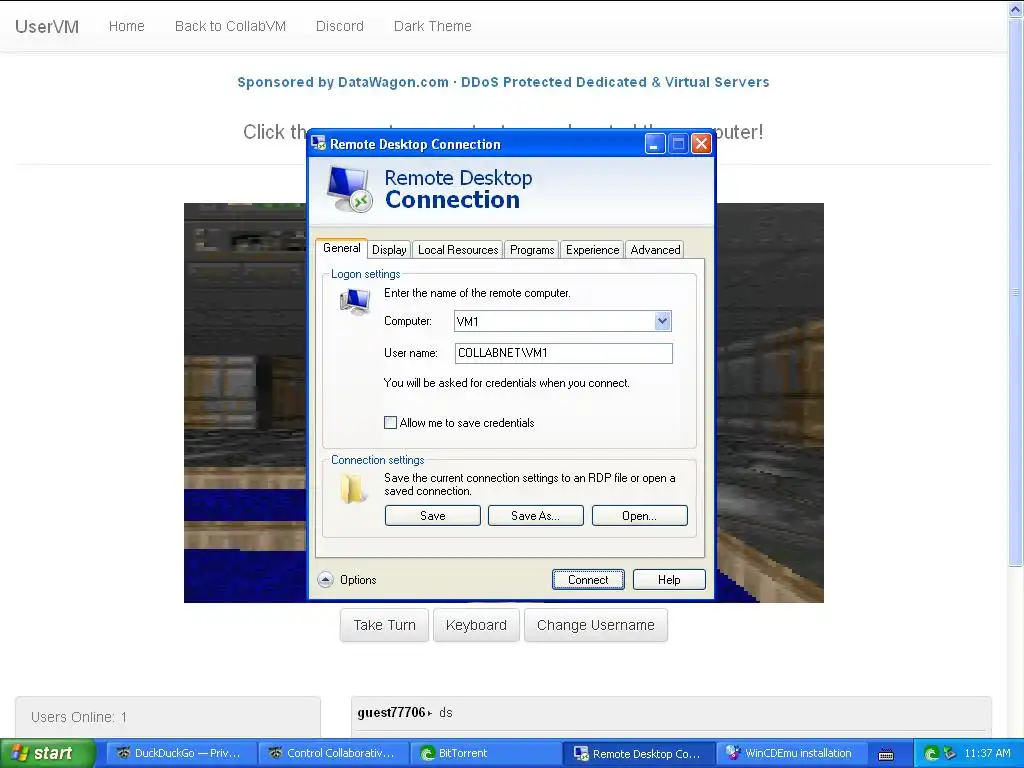Image resolution: width=1024 pixels, height=768 pixels.
Task: Open the on-screen Keyboard button
Action: (x=476, y=625)
